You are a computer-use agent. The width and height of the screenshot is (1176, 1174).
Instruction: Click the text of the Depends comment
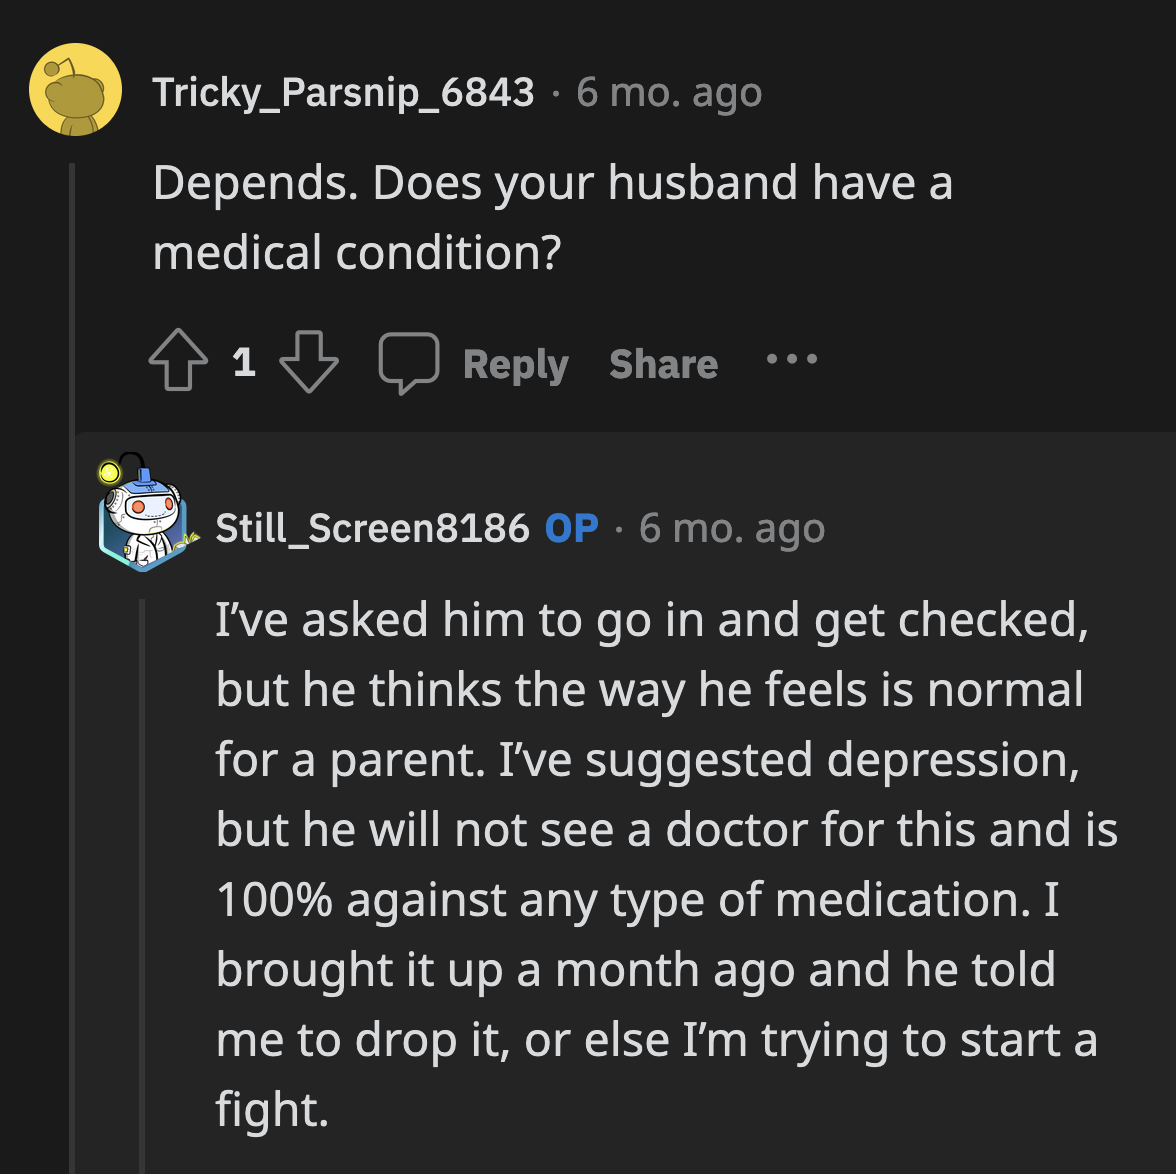click(552, 215)
